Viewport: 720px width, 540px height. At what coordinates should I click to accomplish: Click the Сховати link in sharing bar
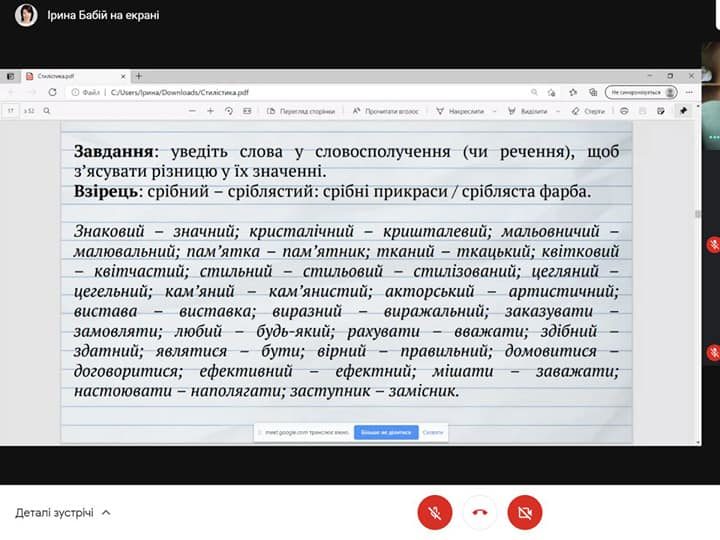click(433, 432)
